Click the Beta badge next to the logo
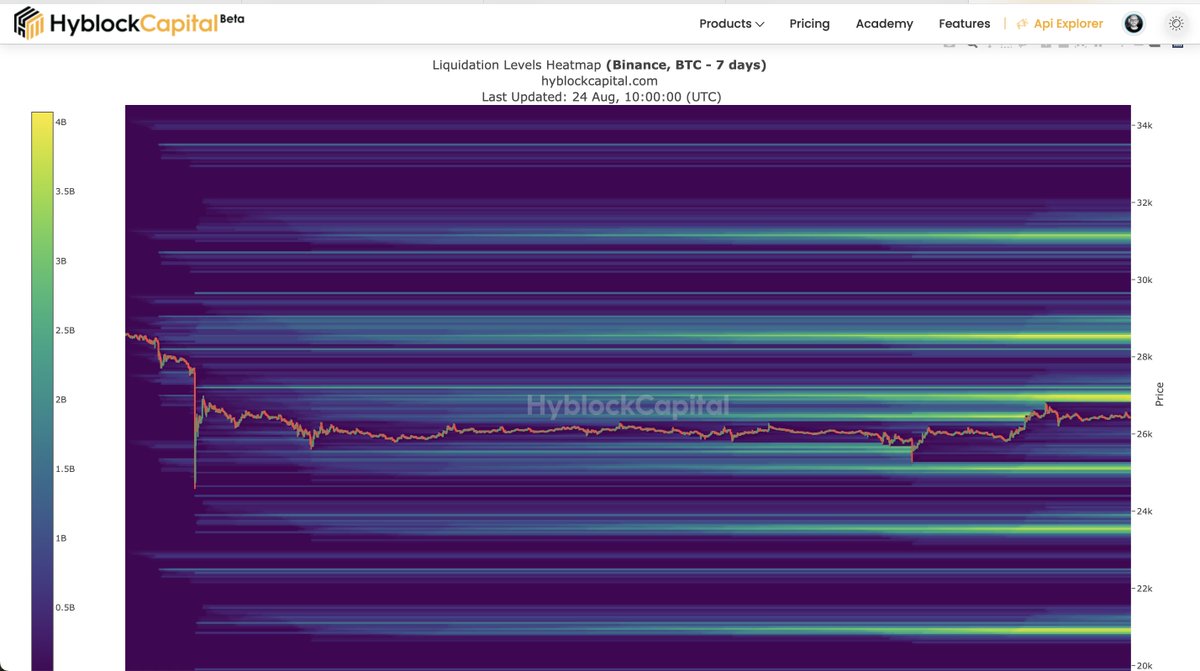This screenshot has height=671, width=1200. 232,19
